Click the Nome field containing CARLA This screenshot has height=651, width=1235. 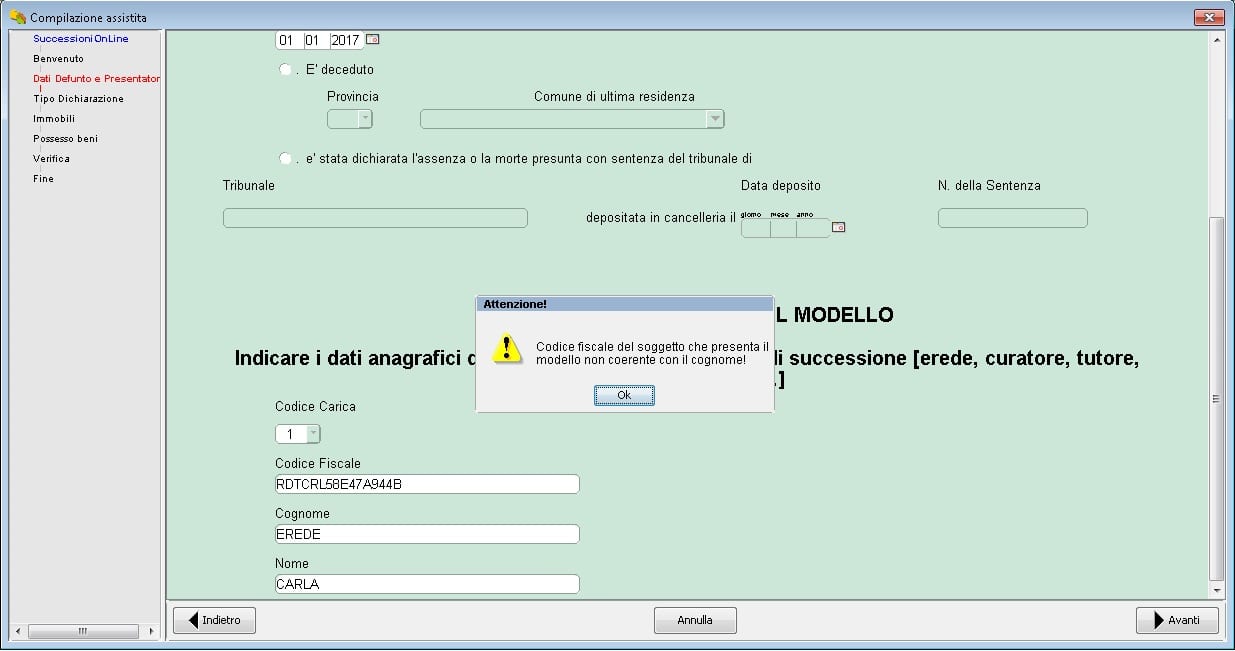point(427,584)
